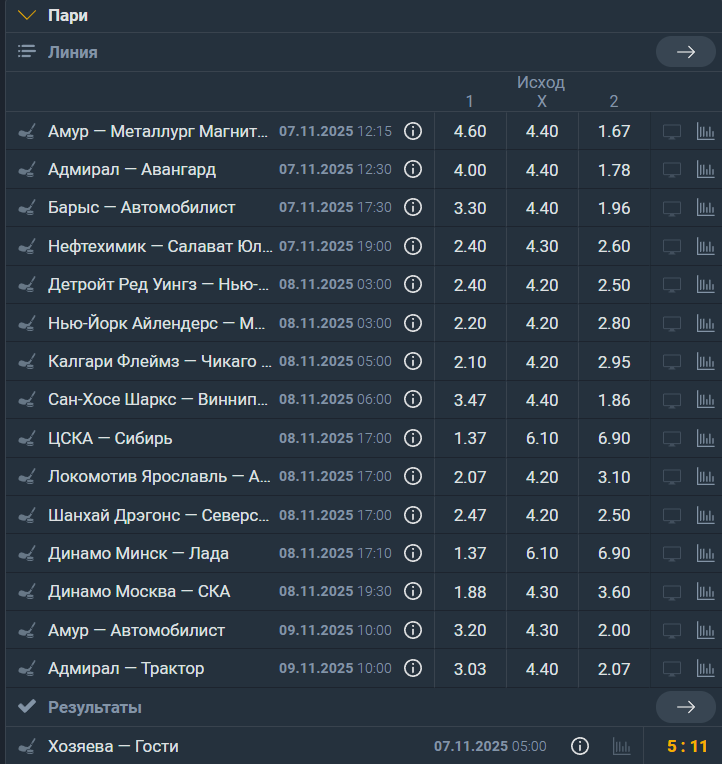Click info icon for Динамо Минск — Лада
Viewport: 722px width, 764px height.
click(x=412, y=553)
